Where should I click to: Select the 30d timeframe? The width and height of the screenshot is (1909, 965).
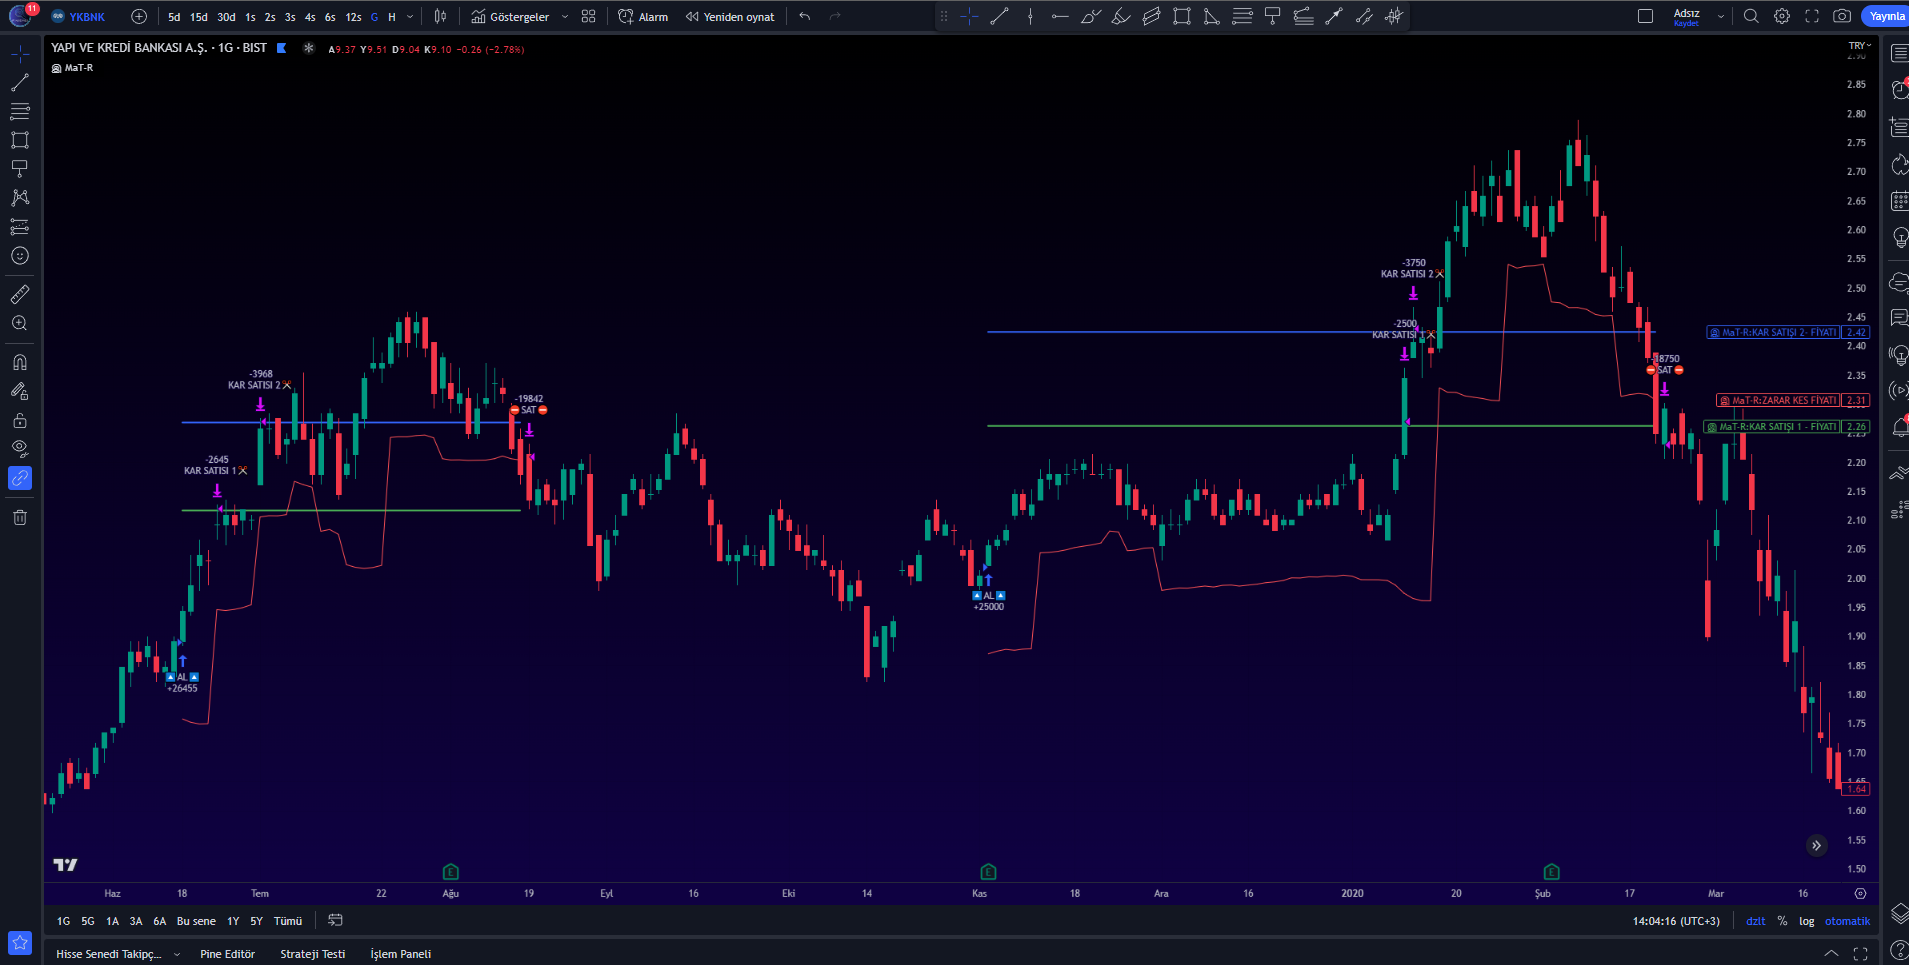(x=227, y=17)
